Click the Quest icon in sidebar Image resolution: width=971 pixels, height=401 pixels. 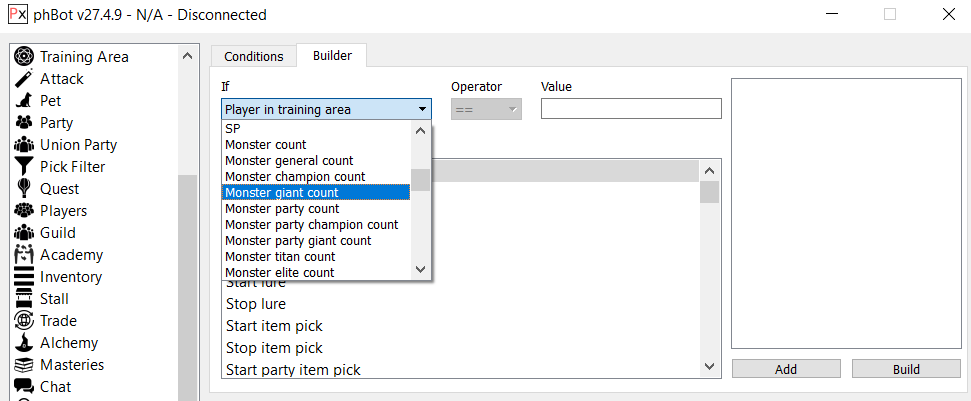24,189
